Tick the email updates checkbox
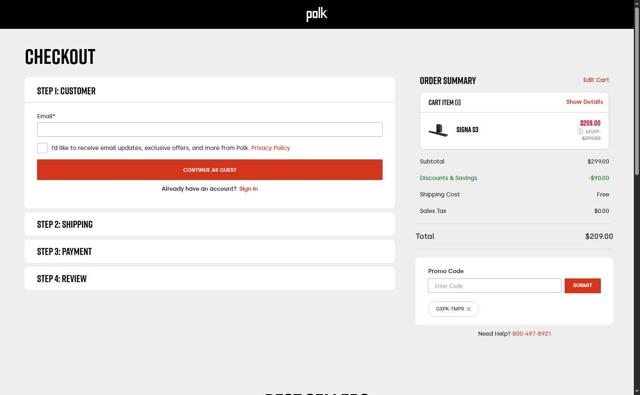Screen dimensions: 640x395 (x=42, y=148)
